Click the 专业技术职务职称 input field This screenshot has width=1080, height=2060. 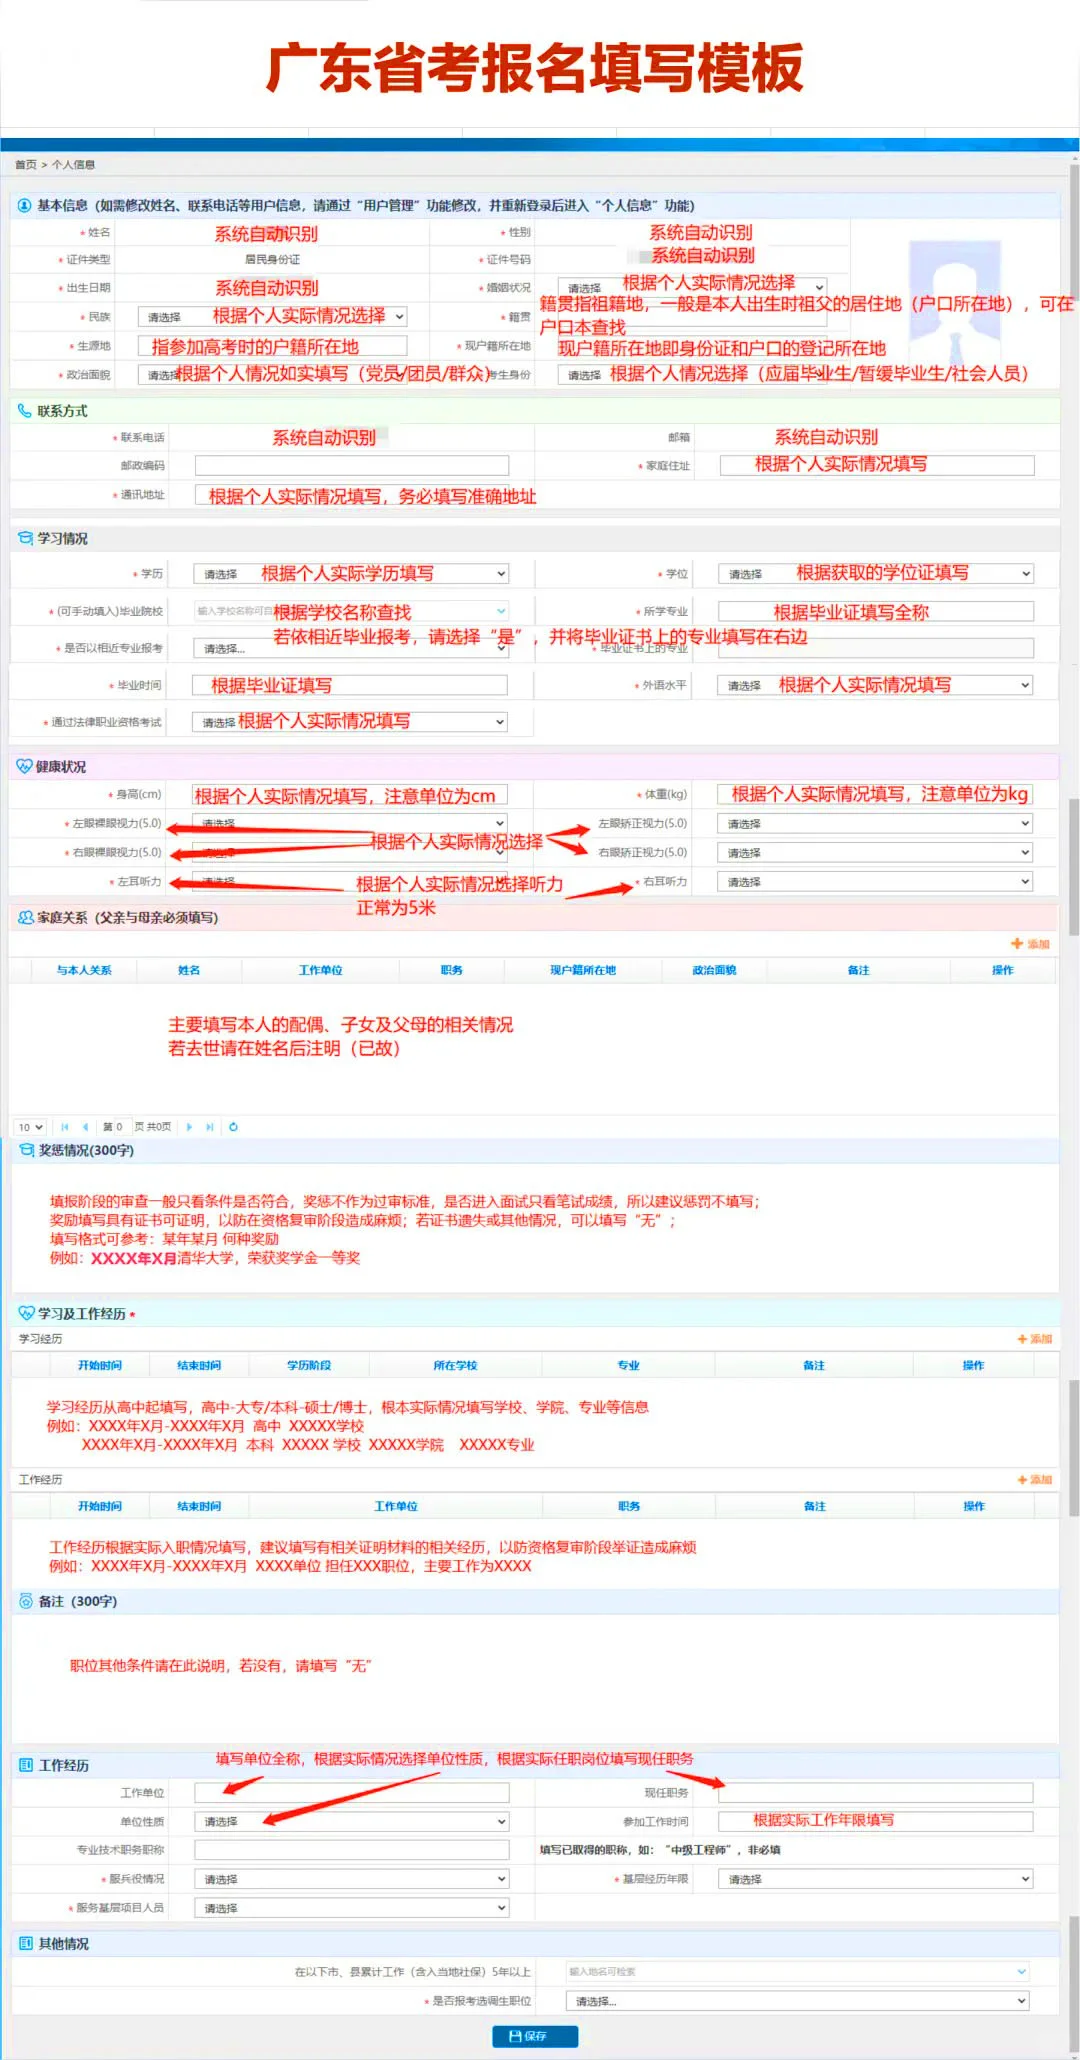[352, 1850]
